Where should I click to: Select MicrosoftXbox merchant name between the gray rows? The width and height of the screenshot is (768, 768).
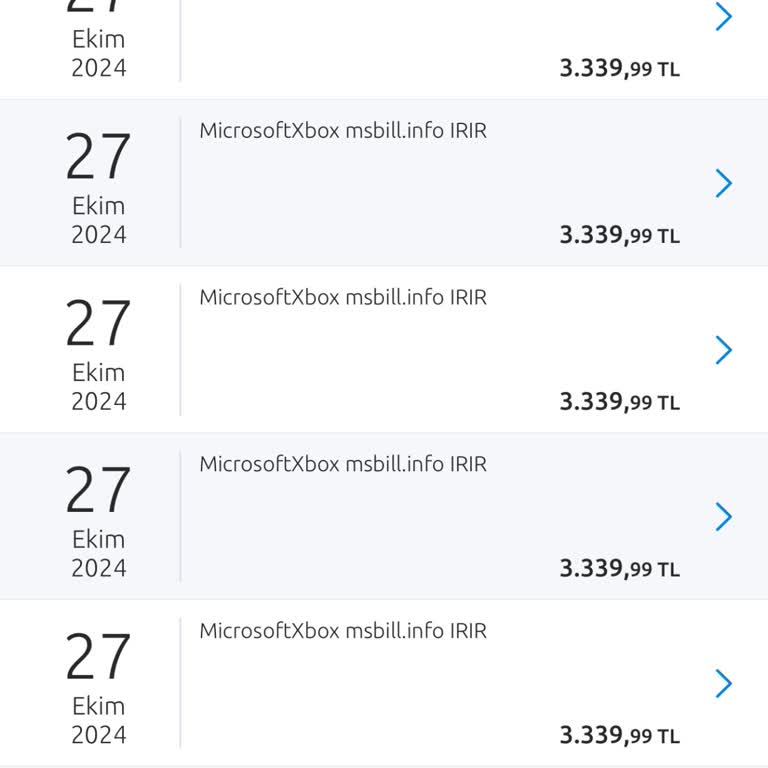343,297
